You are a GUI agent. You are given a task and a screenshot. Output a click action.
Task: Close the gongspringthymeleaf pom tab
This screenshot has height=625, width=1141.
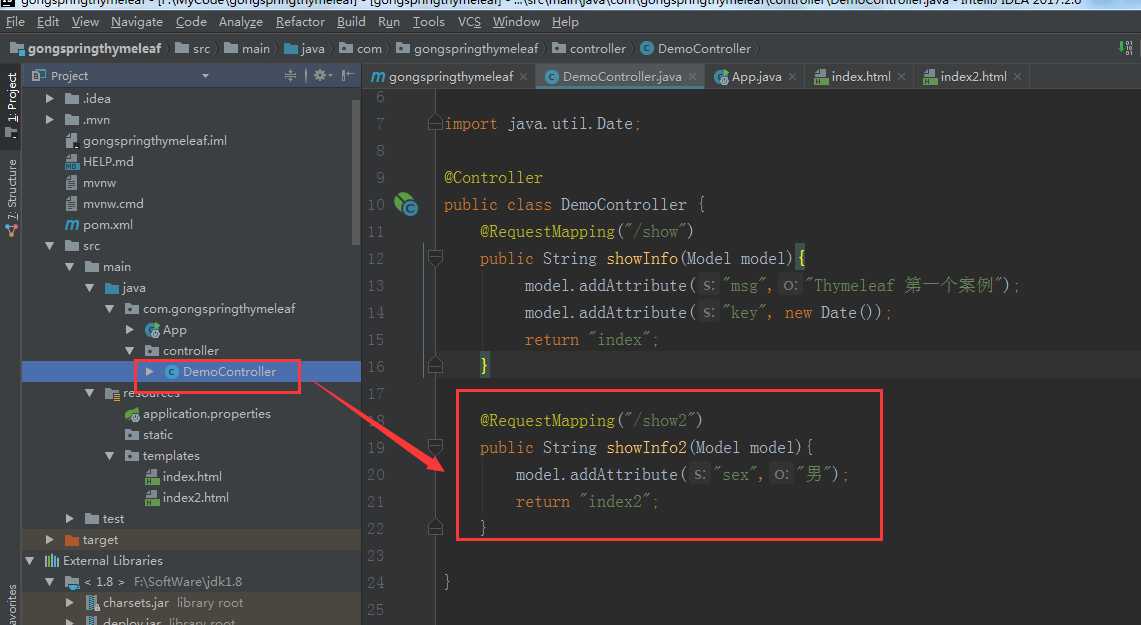(523, 76)
